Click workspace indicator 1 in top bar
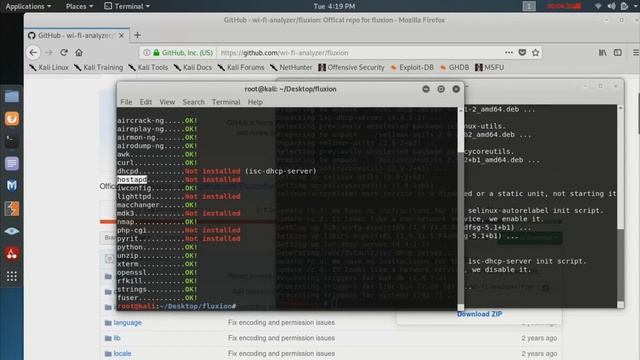 (x=529, y=6)
